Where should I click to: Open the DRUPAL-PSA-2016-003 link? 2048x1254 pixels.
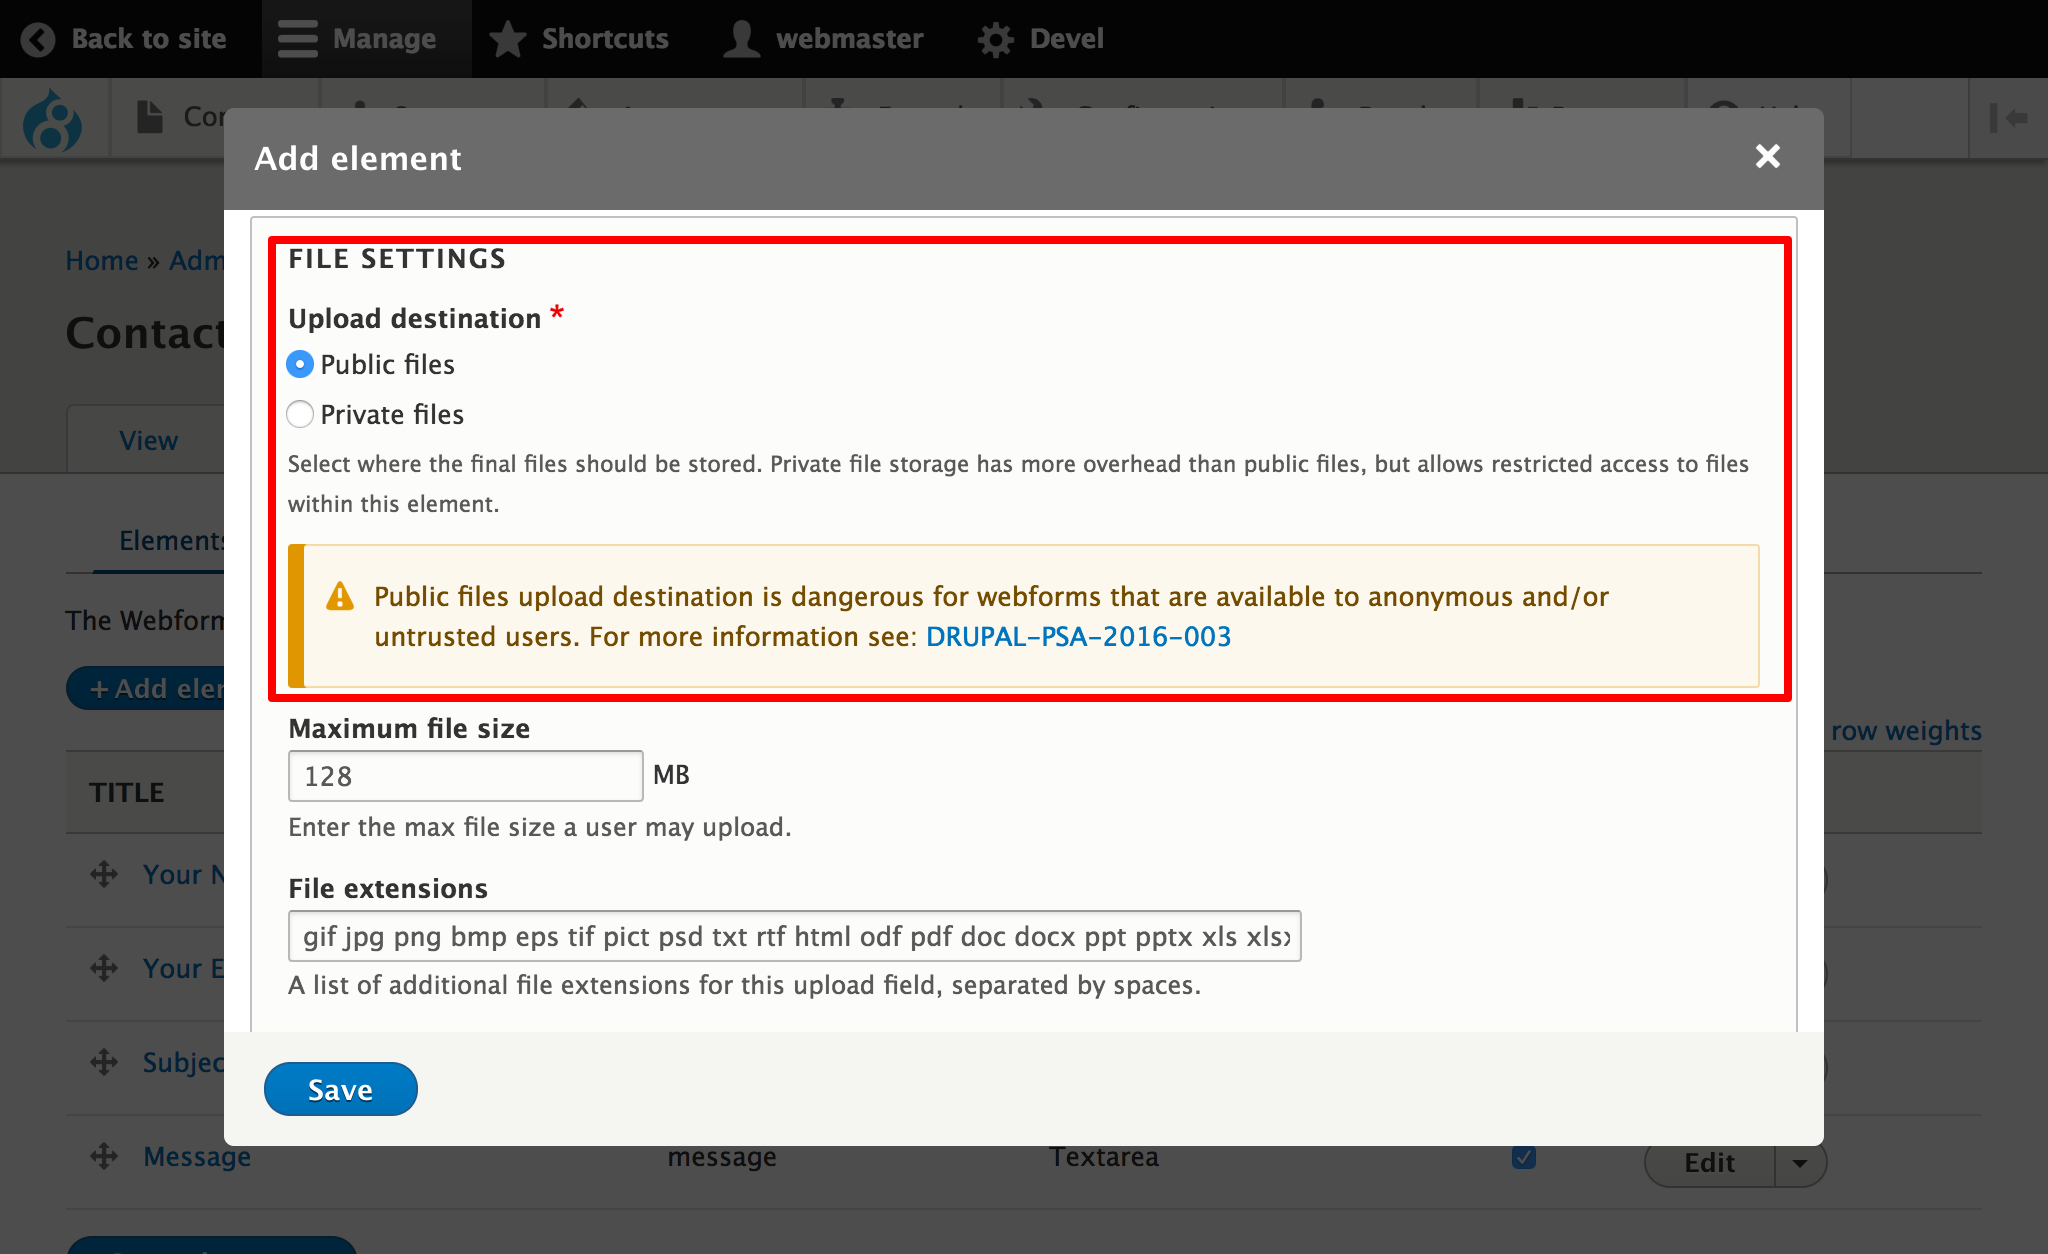point(1078,636)
